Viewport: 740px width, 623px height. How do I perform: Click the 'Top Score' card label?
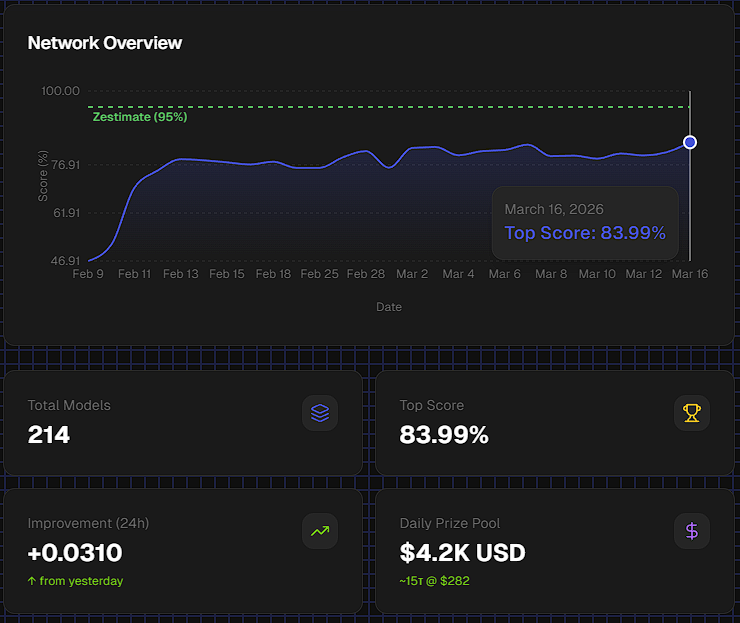coord(432,405)
